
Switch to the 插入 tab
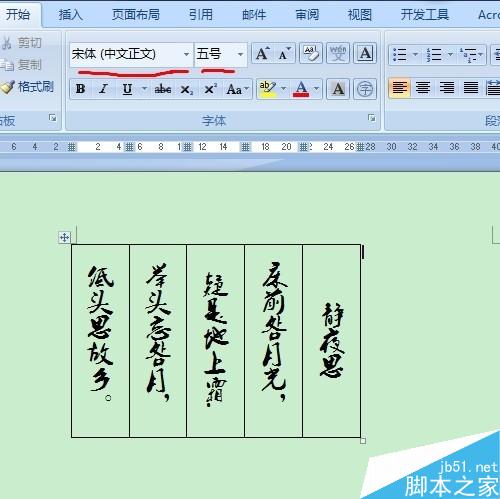tap(70, 15)
